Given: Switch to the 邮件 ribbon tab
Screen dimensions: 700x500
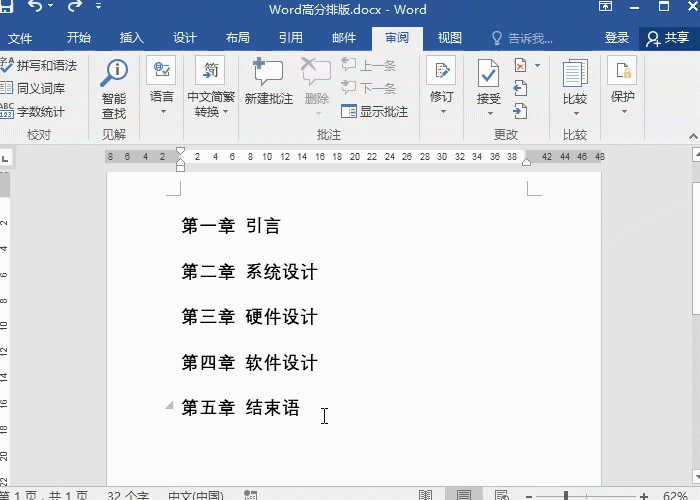Looking at the screenshot, I should 344,38.
